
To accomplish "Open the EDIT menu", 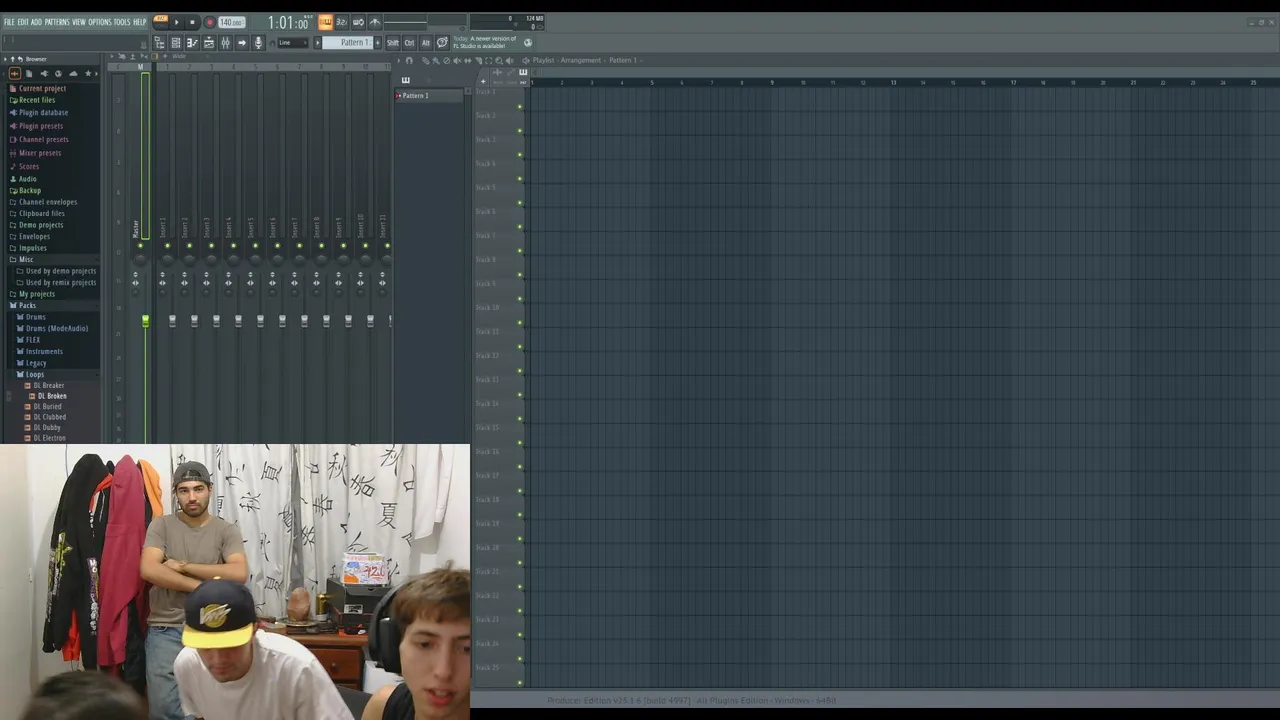I will click(x=23, y=22).
